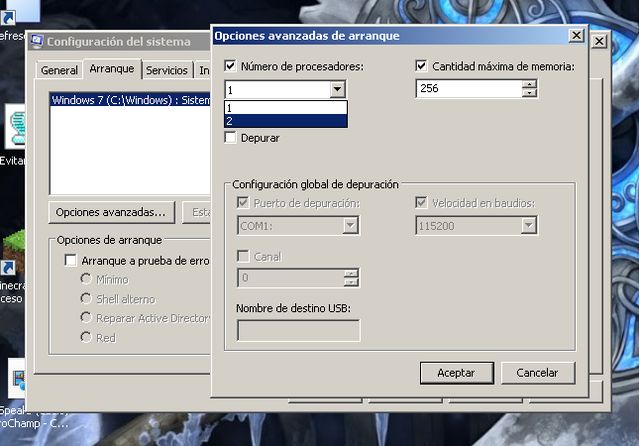Image resolution: width=640 pixels, height=446 pixels.
Task: Toggle the Cantidad máxima de memoria checkbox
Action: (x=421, y=66)
